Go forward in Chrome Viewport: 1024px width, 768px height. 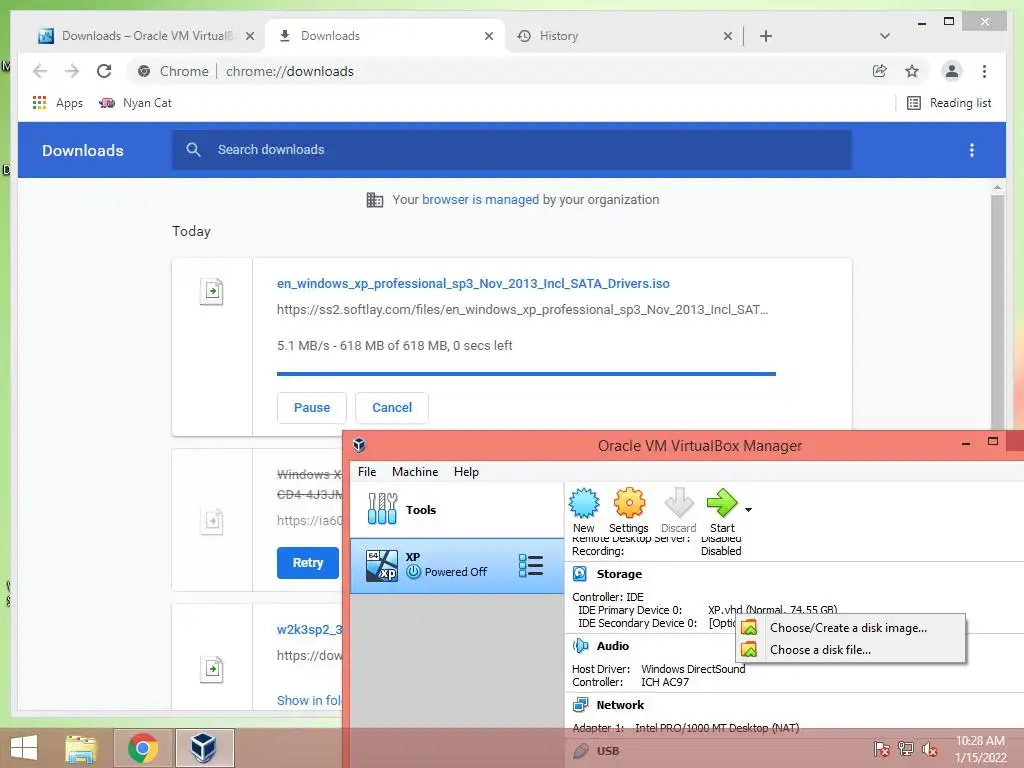click(x=72, y=71)
